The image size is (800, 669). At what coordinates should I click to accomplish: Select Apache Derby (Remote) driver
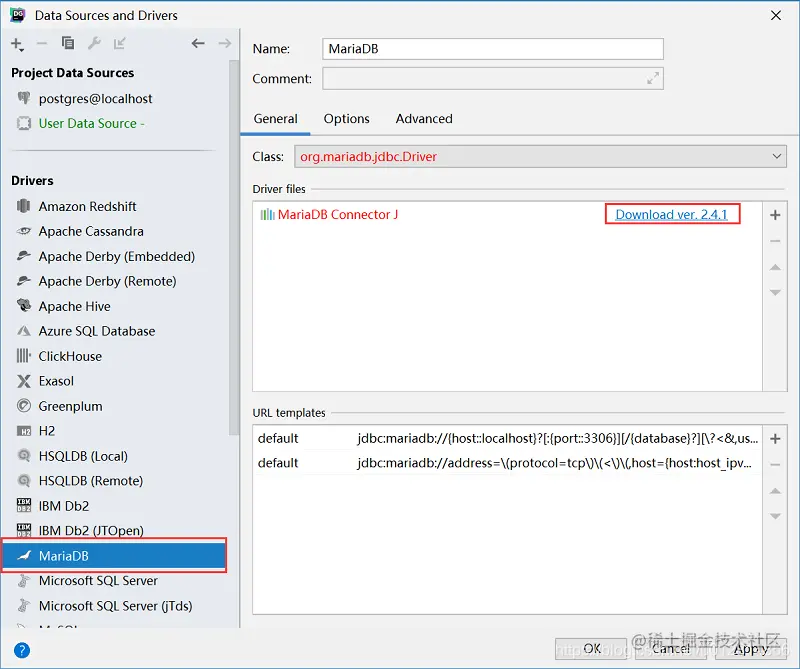[107, 281]
